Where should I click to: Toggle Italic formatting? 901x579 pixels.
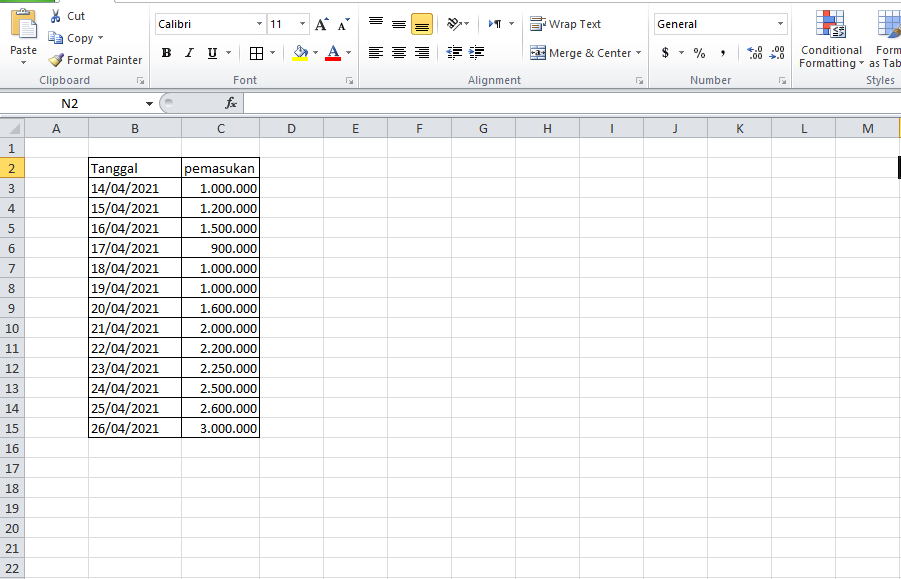[x=189, y=53]
